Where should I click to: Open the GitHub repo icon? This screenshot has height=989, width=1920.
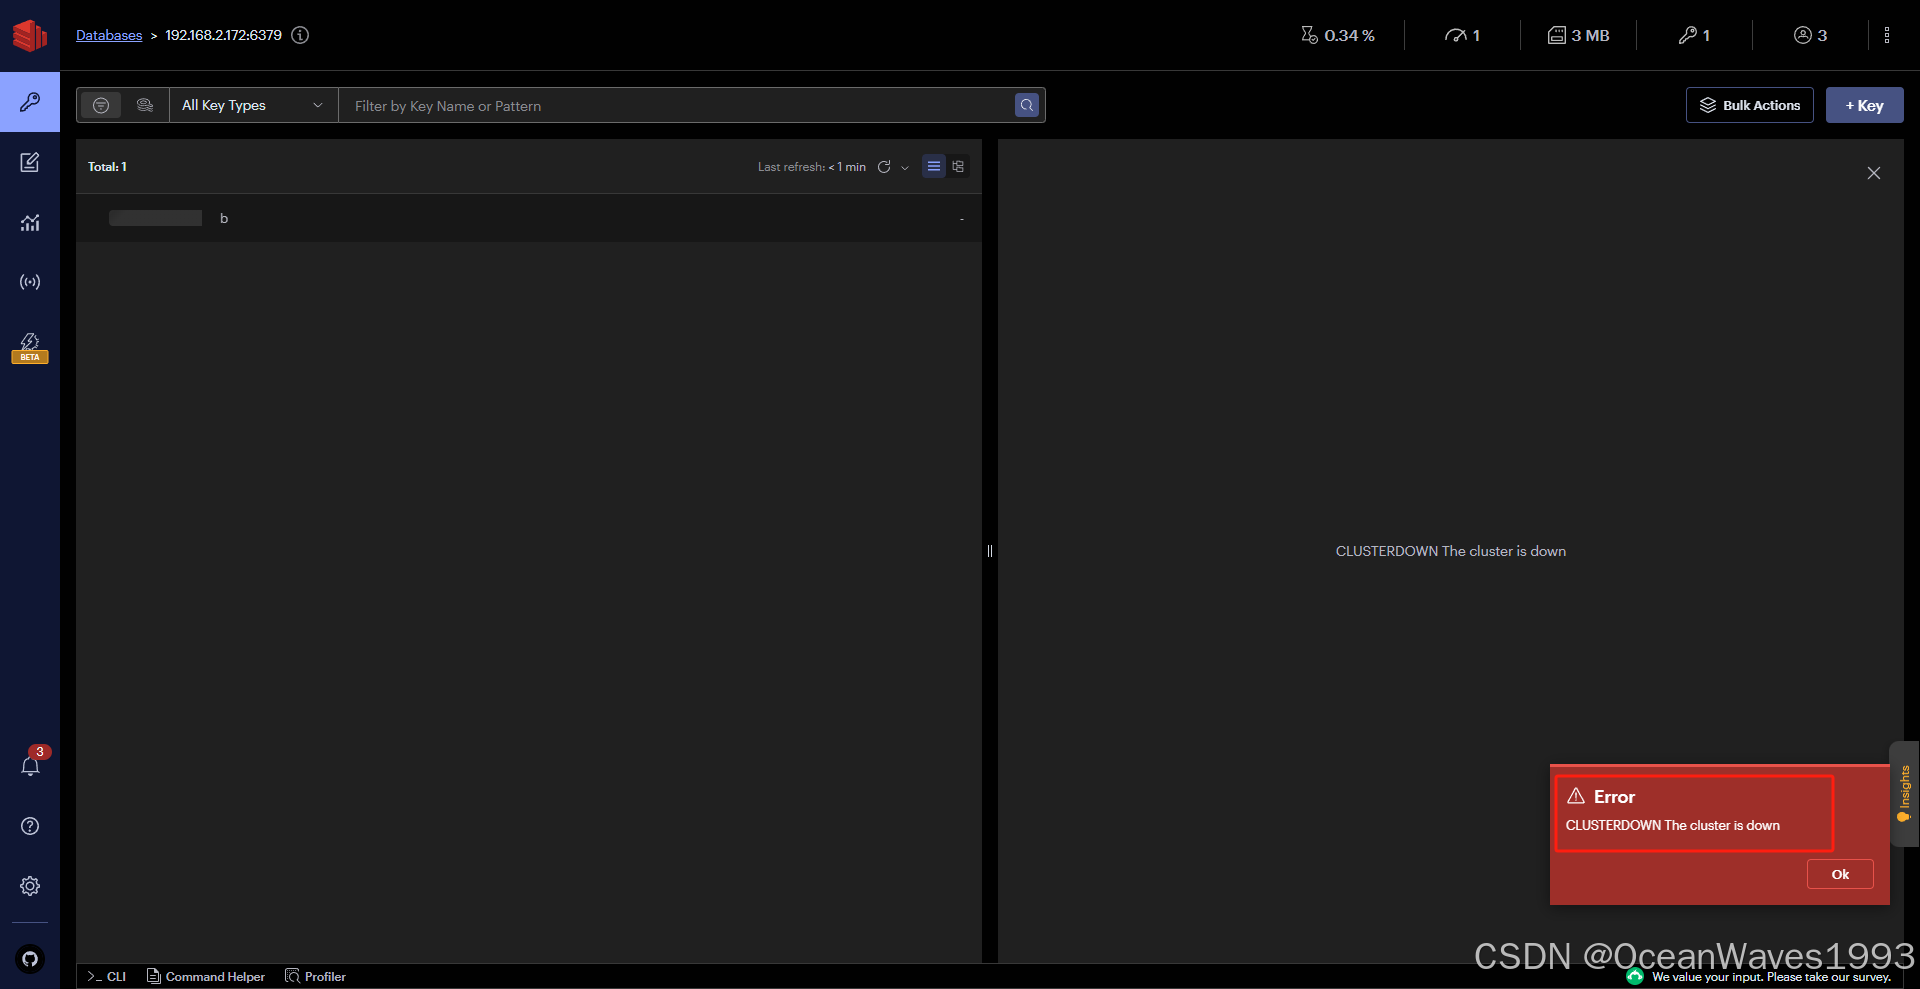pos(30,959)
